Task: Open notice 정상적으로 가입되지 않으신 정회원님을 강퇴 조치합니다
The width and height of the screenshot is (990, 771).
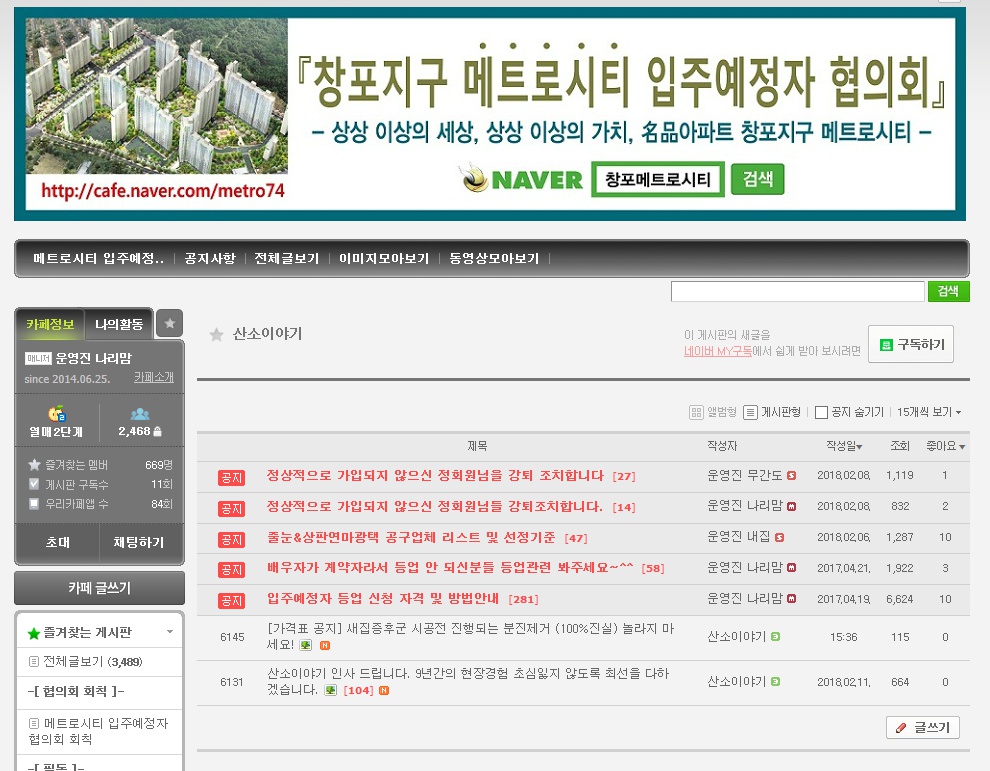Action: point(435,475)
